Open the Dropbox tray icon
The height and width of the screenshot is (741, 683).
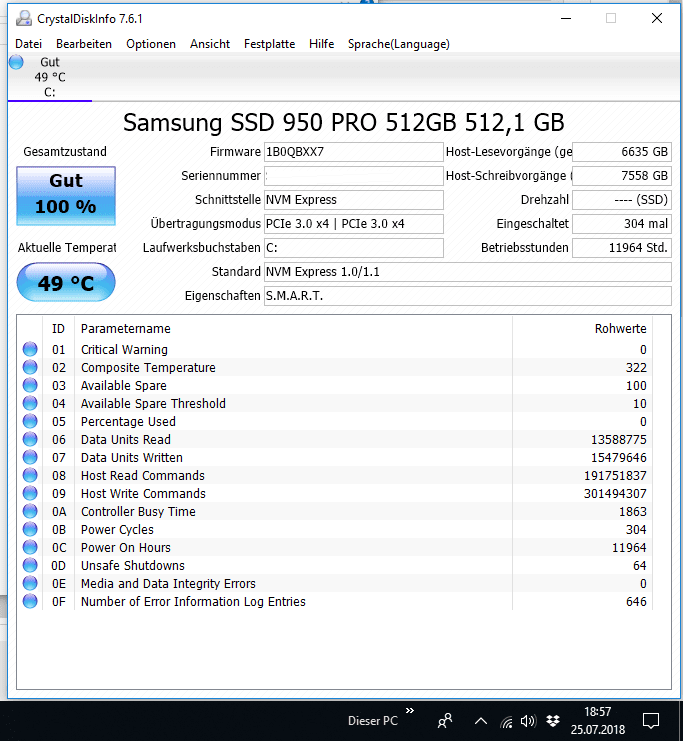553,721
